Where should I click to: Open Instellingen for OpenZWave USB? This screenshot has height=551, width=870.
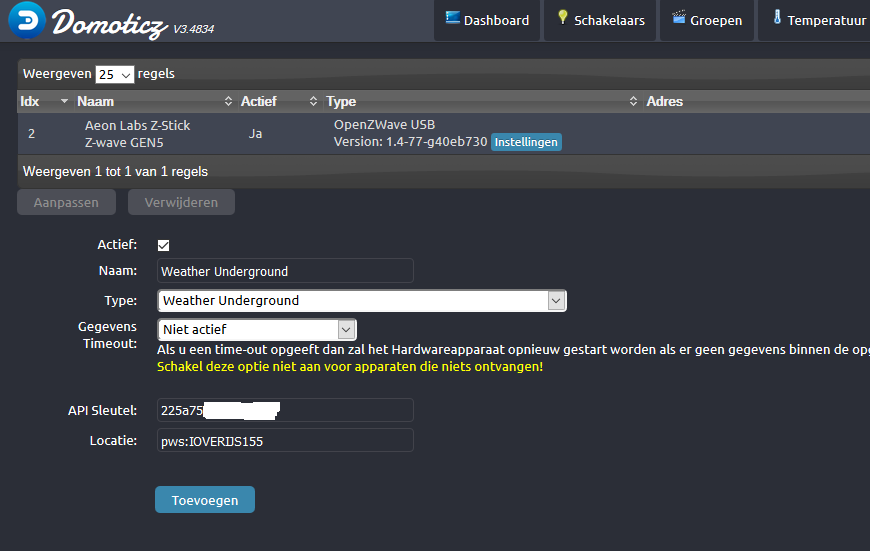point(526,142)
